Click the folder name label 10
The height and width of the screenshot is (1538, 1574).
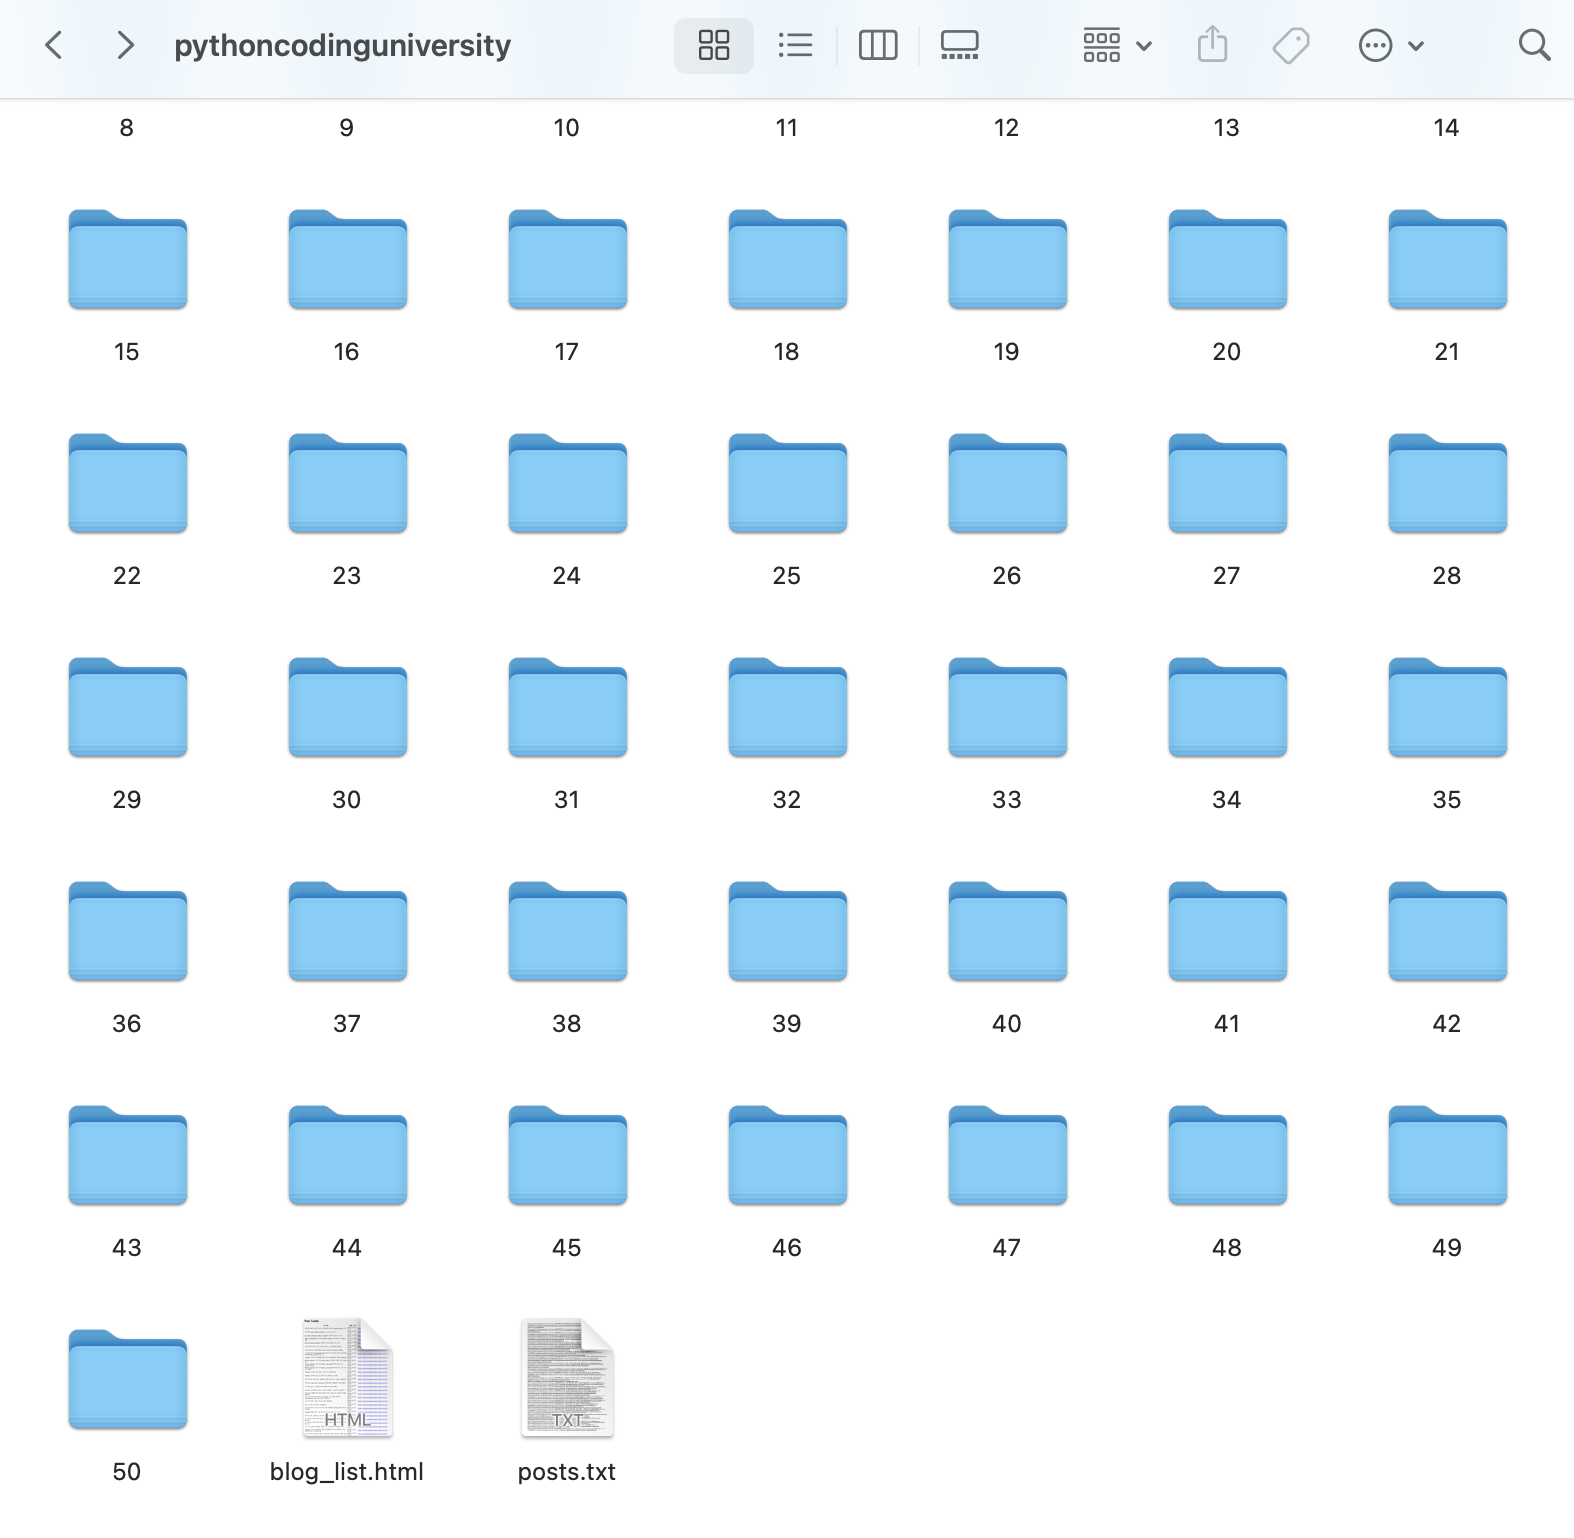click(x=567, y=128)
